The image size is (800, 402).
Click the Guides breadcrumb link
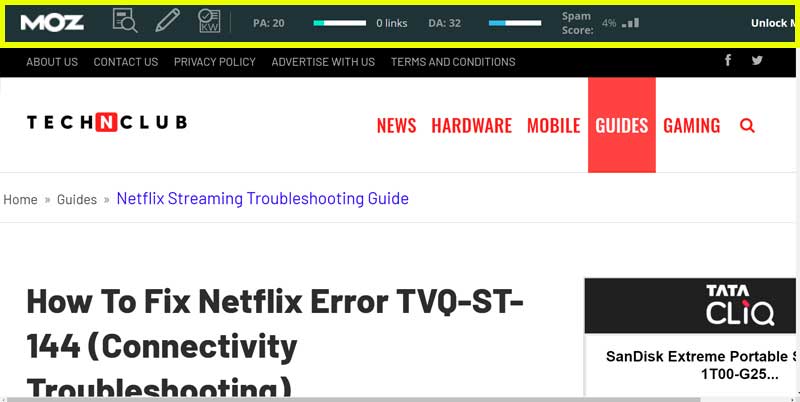[x=77, y=199]
